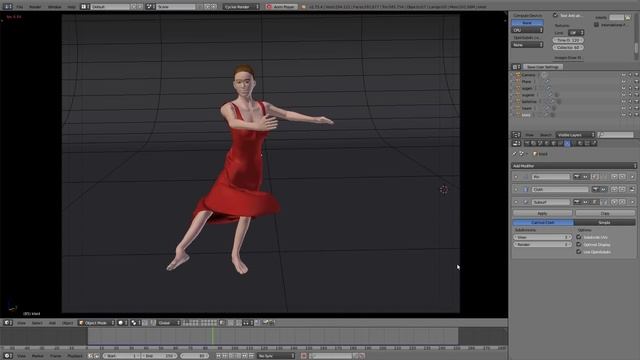The width and height of the screenshot is (640, 360).
Task: Open the 3D viewport editor type selector
Action: click(x=8, y=323)
